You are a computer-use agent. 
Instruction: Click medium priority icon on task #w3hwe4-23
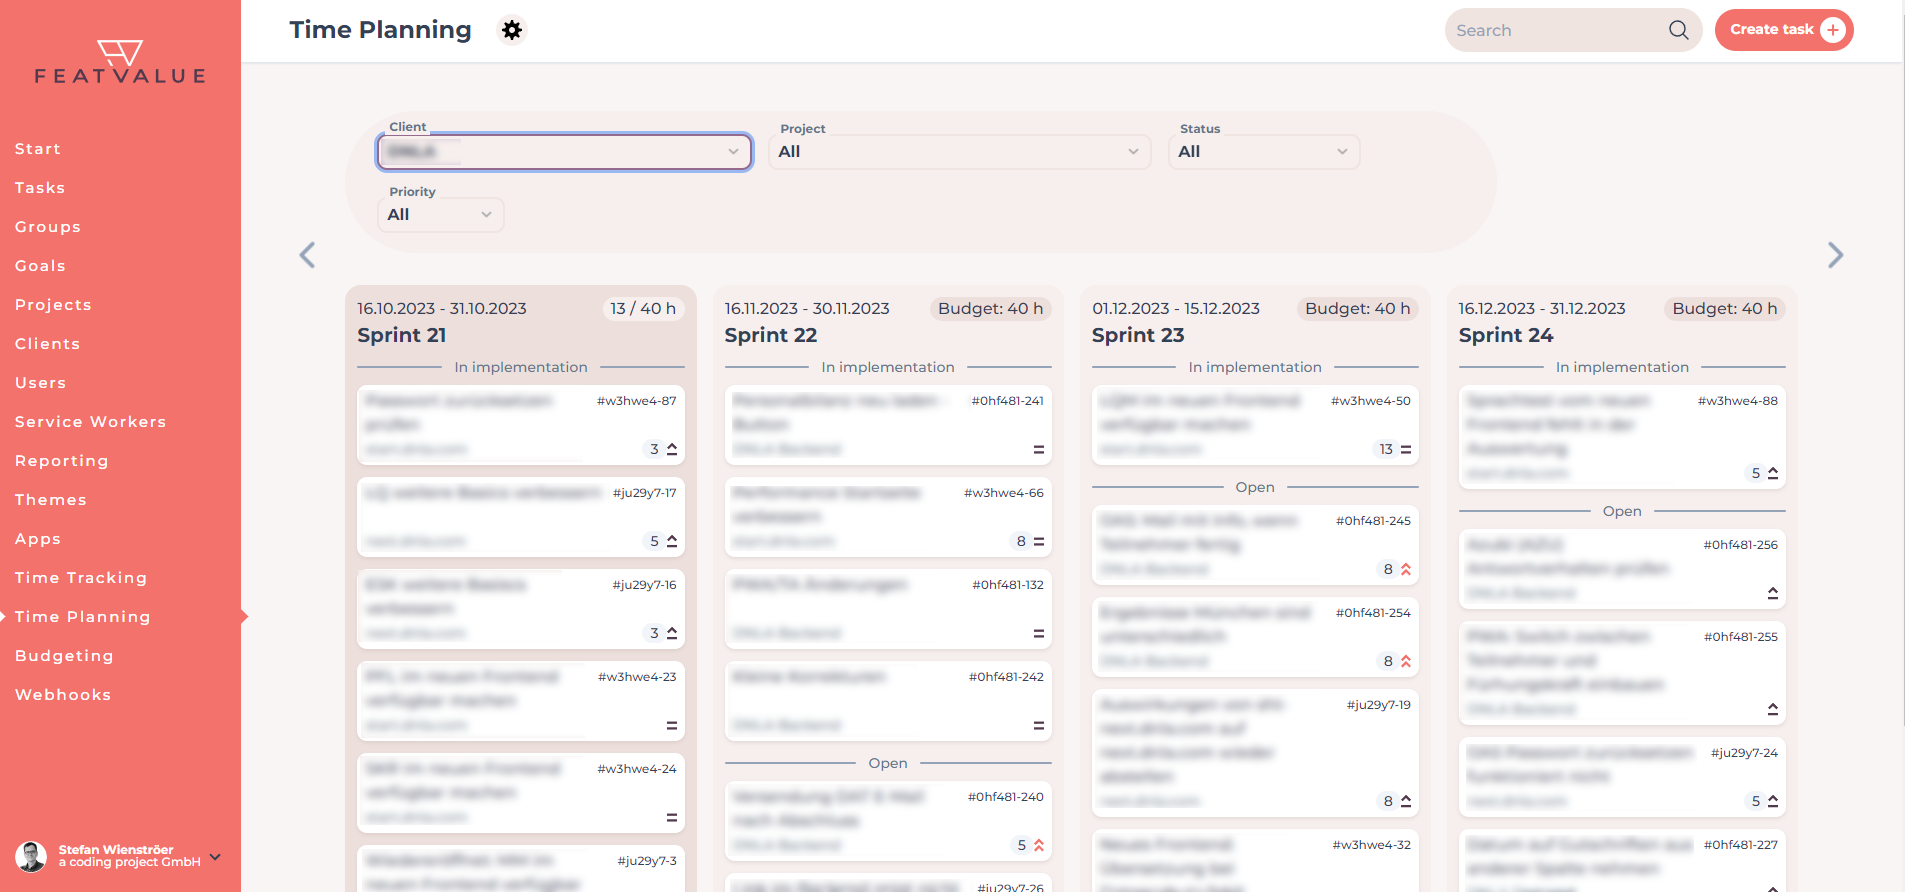[x=672, y=725]
